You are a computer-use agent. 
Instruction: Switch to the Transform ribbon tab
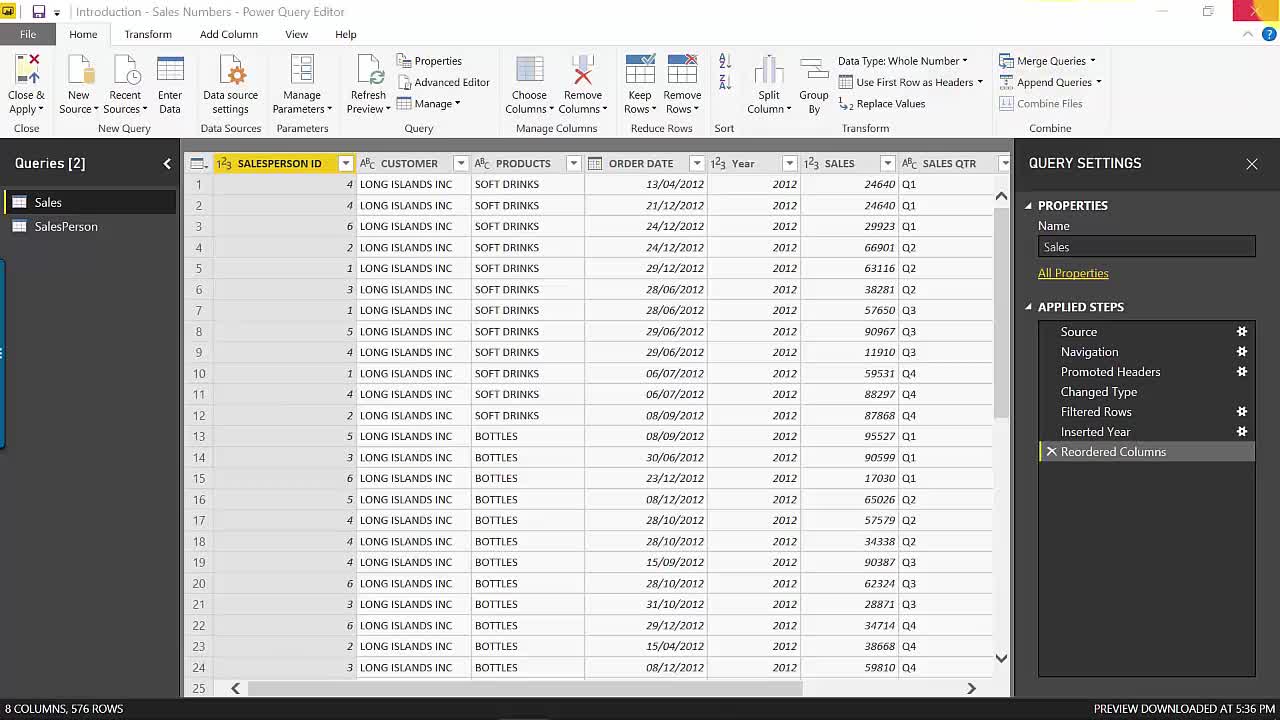[x=148, y=34]
